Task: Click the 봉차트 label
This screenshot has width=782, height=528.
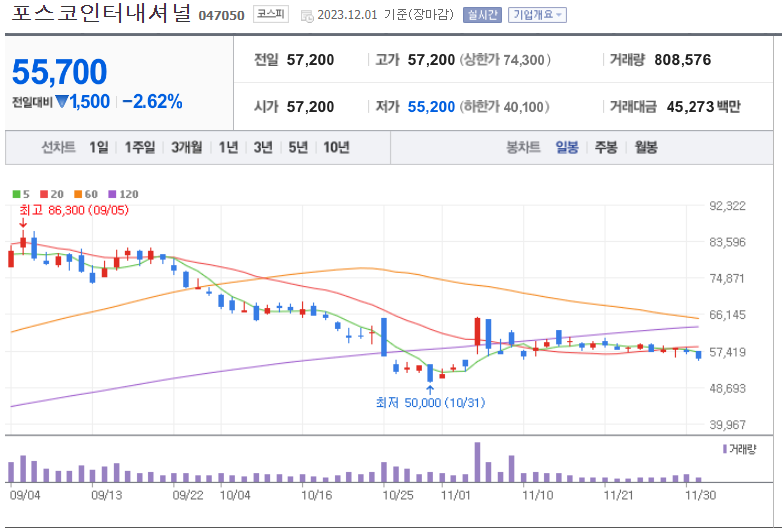Action: coord(523,147)
